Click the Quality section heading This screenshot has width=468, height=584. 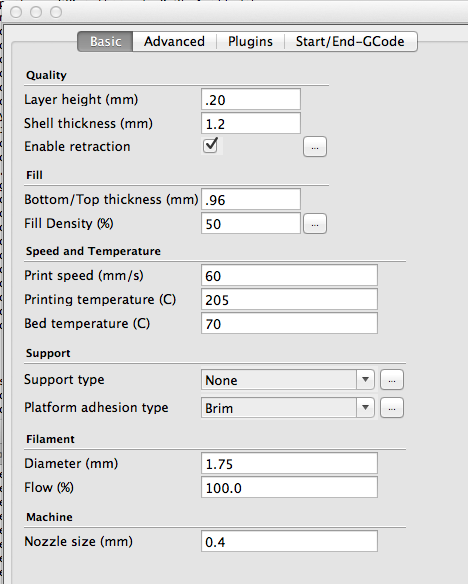[46, 75]
